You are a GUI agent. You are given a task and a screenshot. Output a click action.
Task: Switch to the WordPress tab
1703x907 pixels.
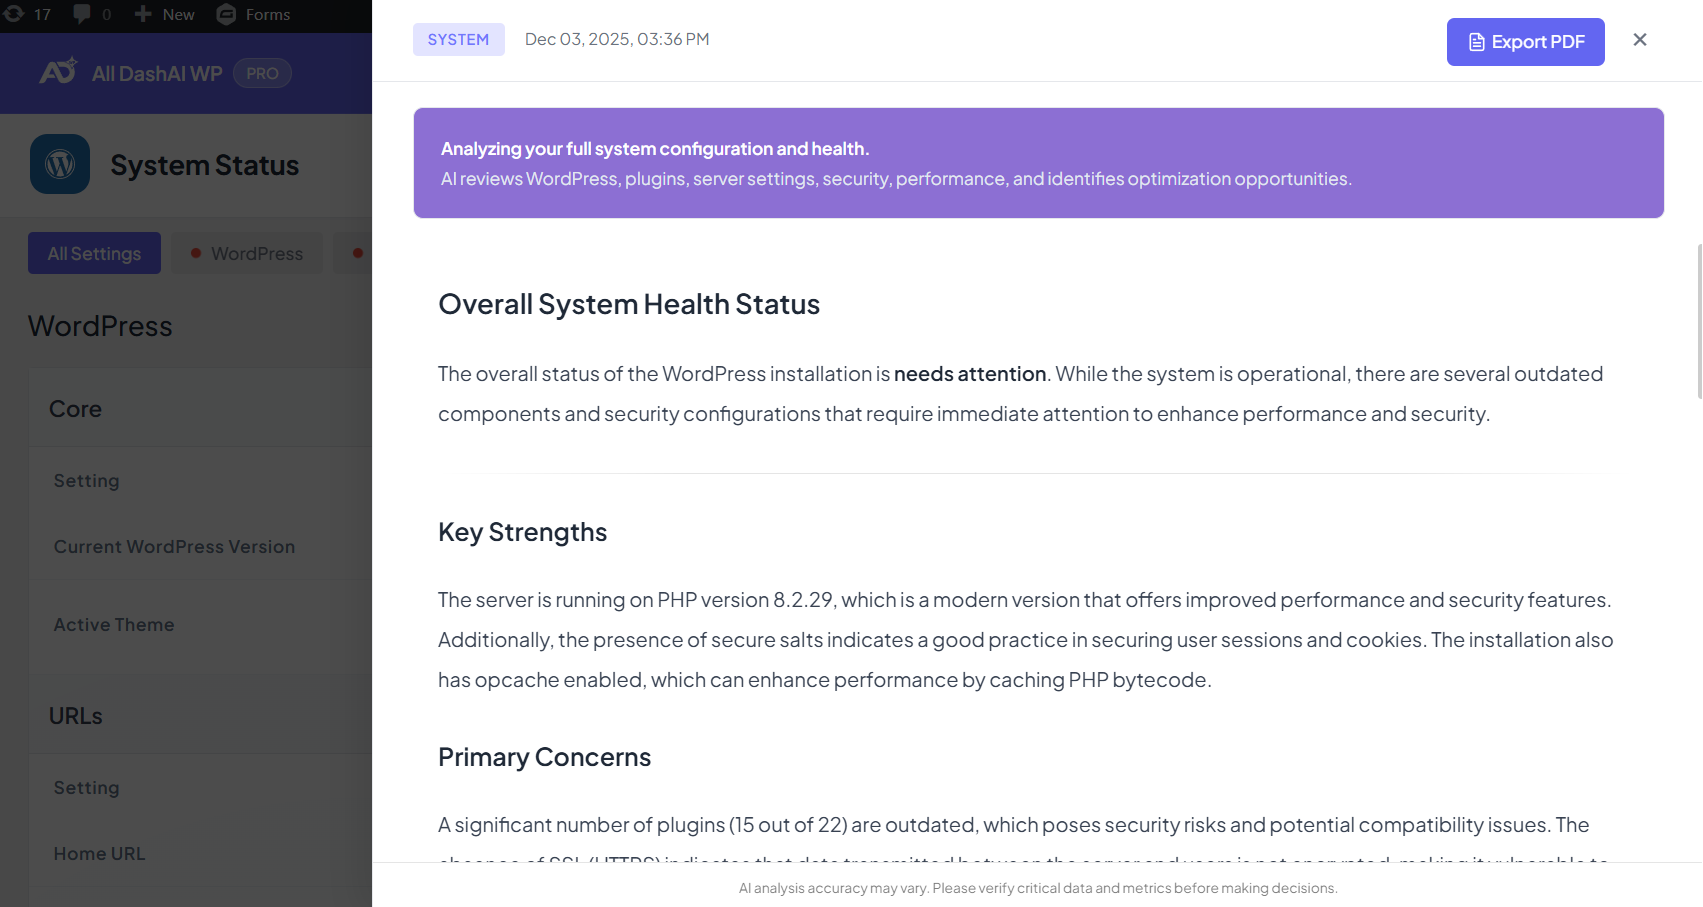pyautogui.click(x=247, y=254)
